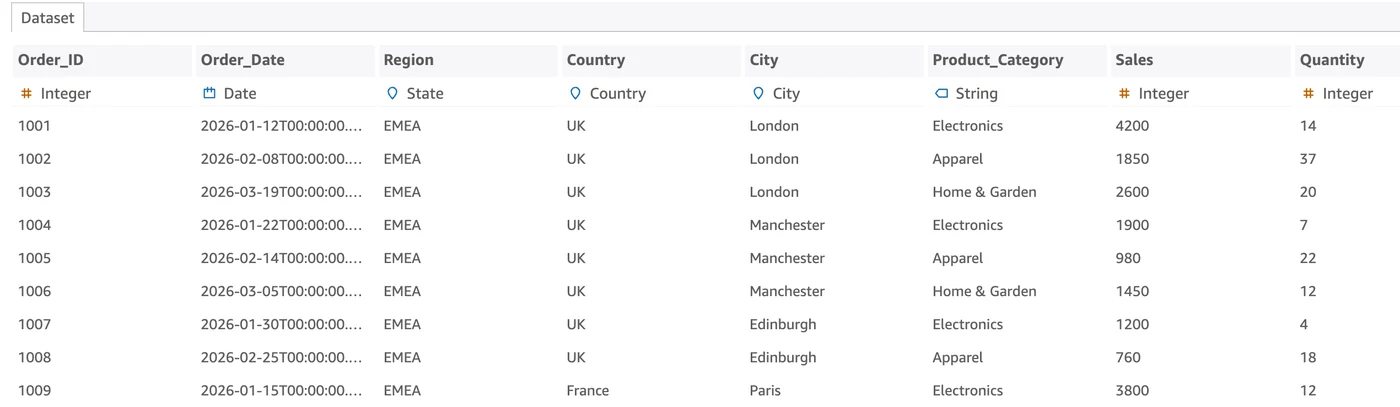The image size is (1400, 407).
Task: Click the Paris city cell
Action: (765, 390)
